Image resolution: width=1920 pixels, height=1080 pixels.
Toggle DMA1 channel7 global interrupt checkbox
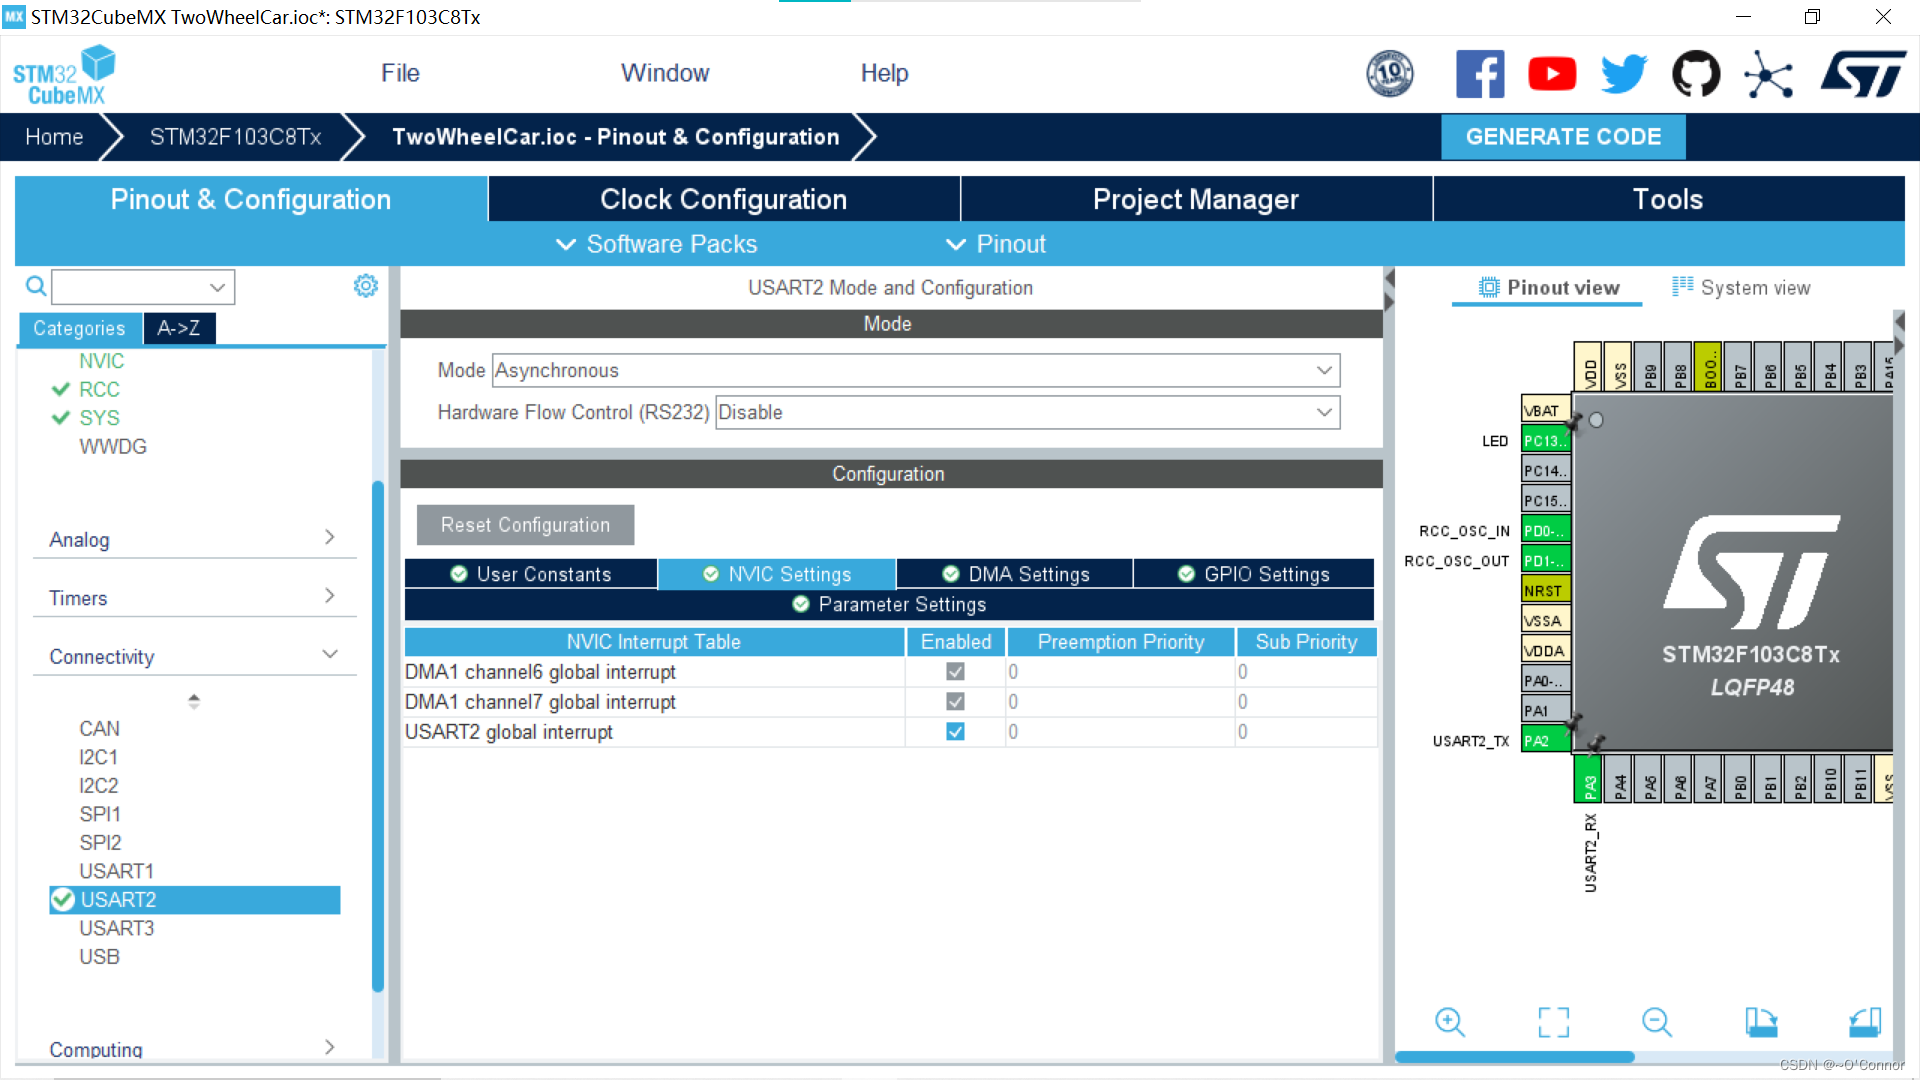955,702
